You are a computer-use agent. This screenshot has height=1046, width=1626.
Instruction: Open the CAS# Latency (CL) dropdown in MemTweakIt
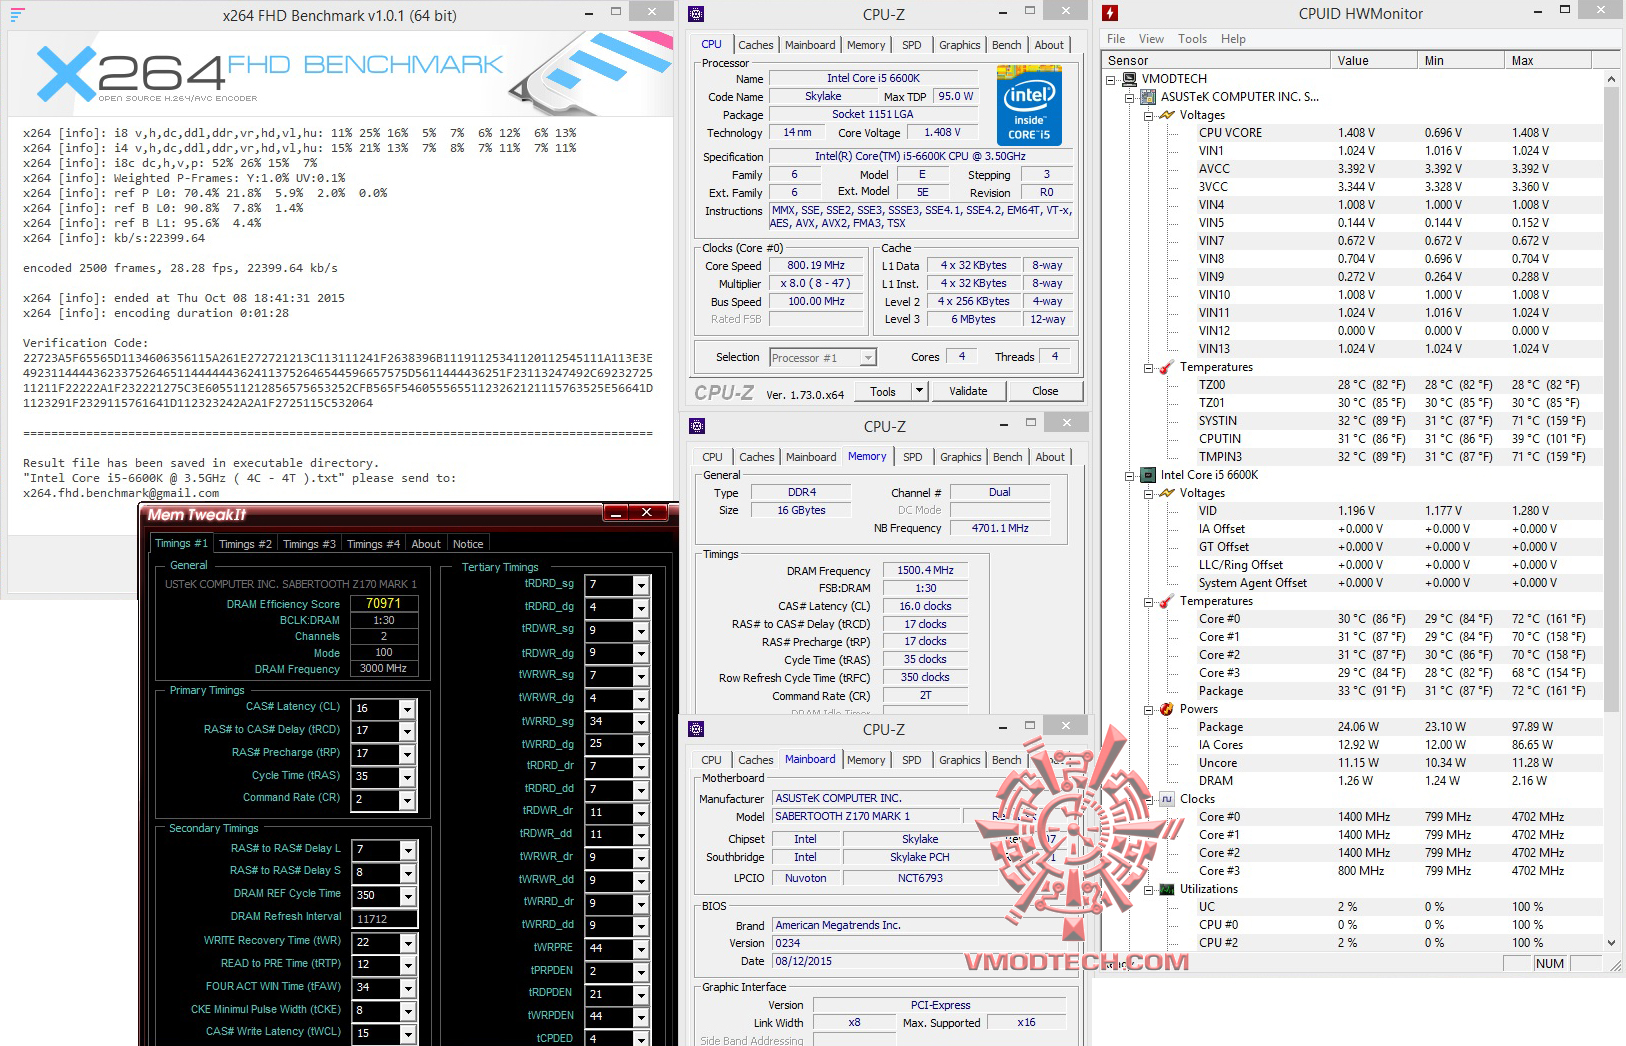click(407, 709)
